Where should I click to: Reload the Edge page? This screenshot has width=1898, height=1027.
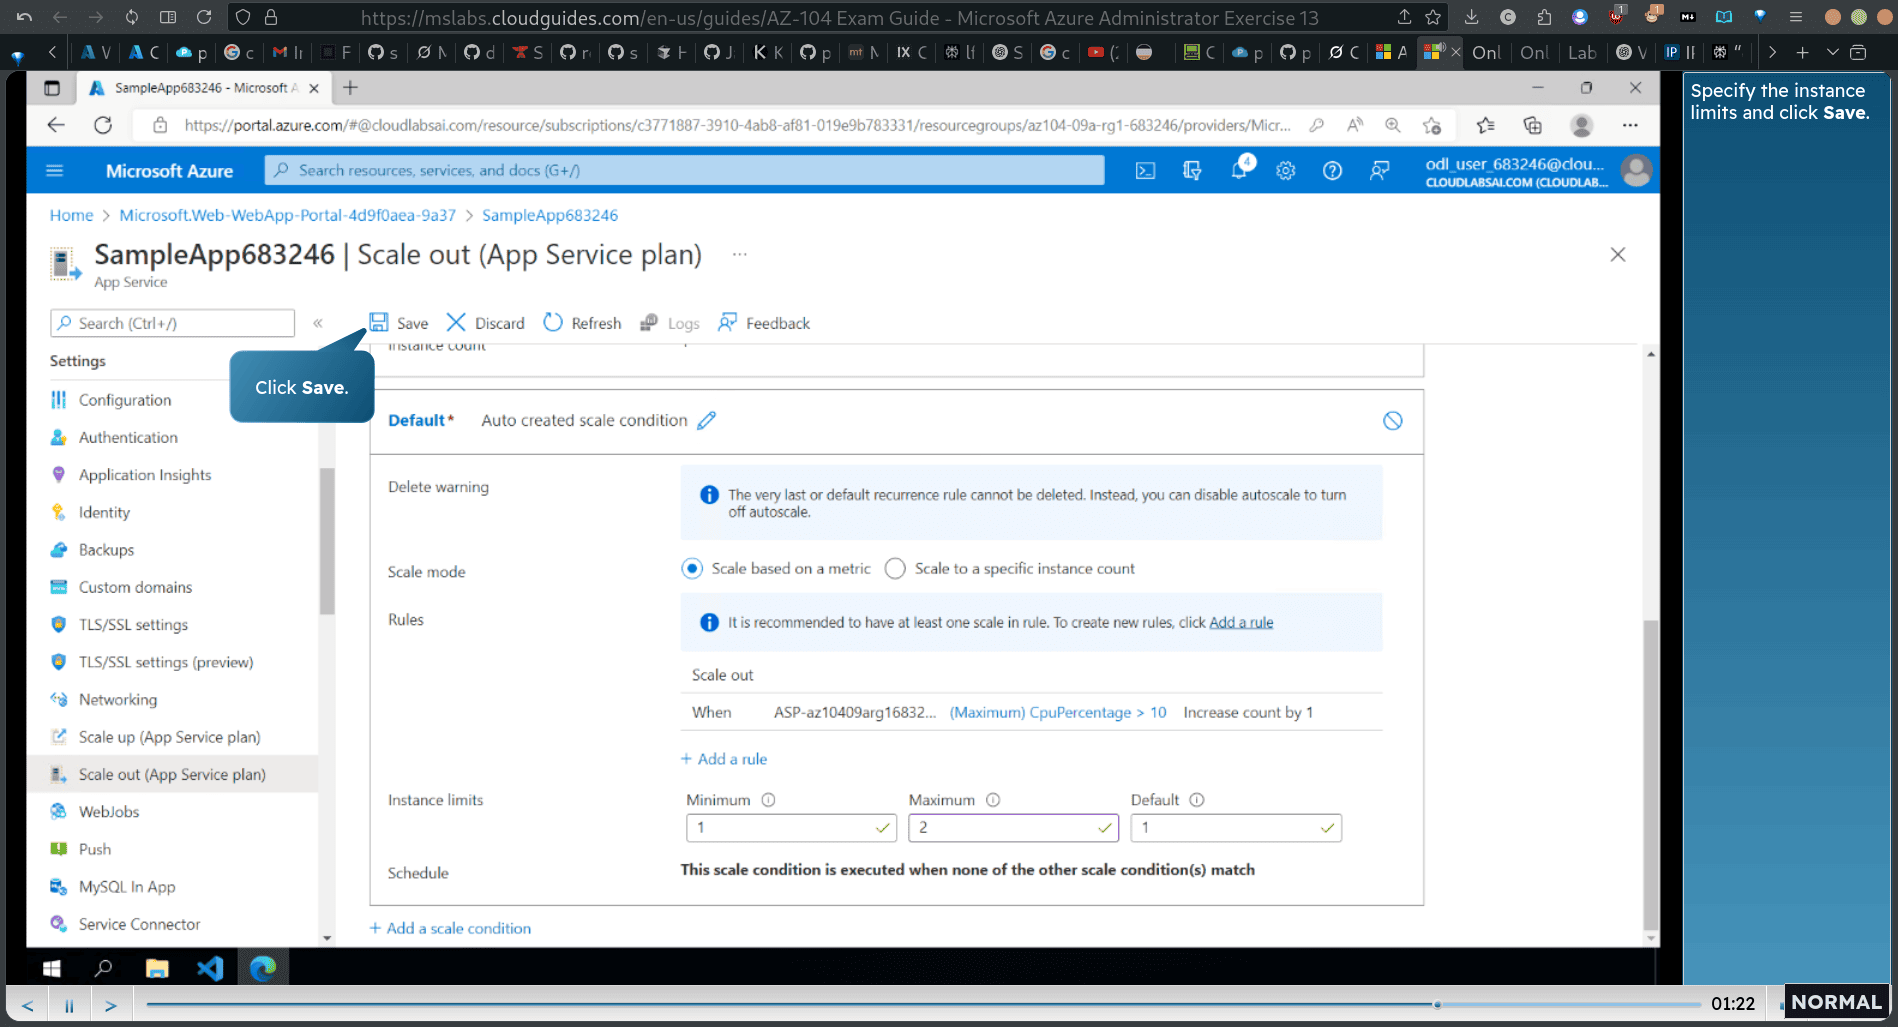pyautogui.click(x=103, y=125)
